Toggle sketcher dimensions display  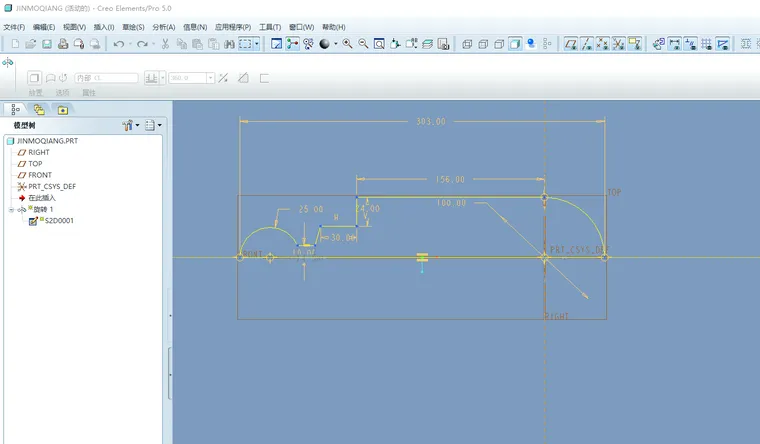click(675, 44)
